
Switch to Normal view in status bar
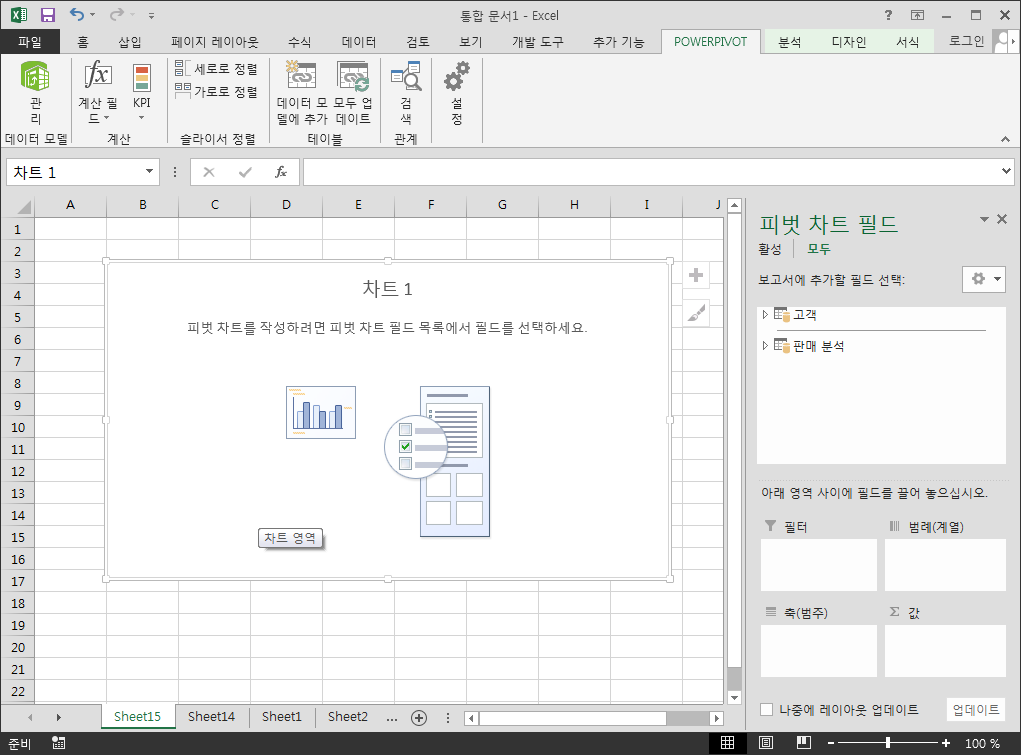[x=727, y=743]
